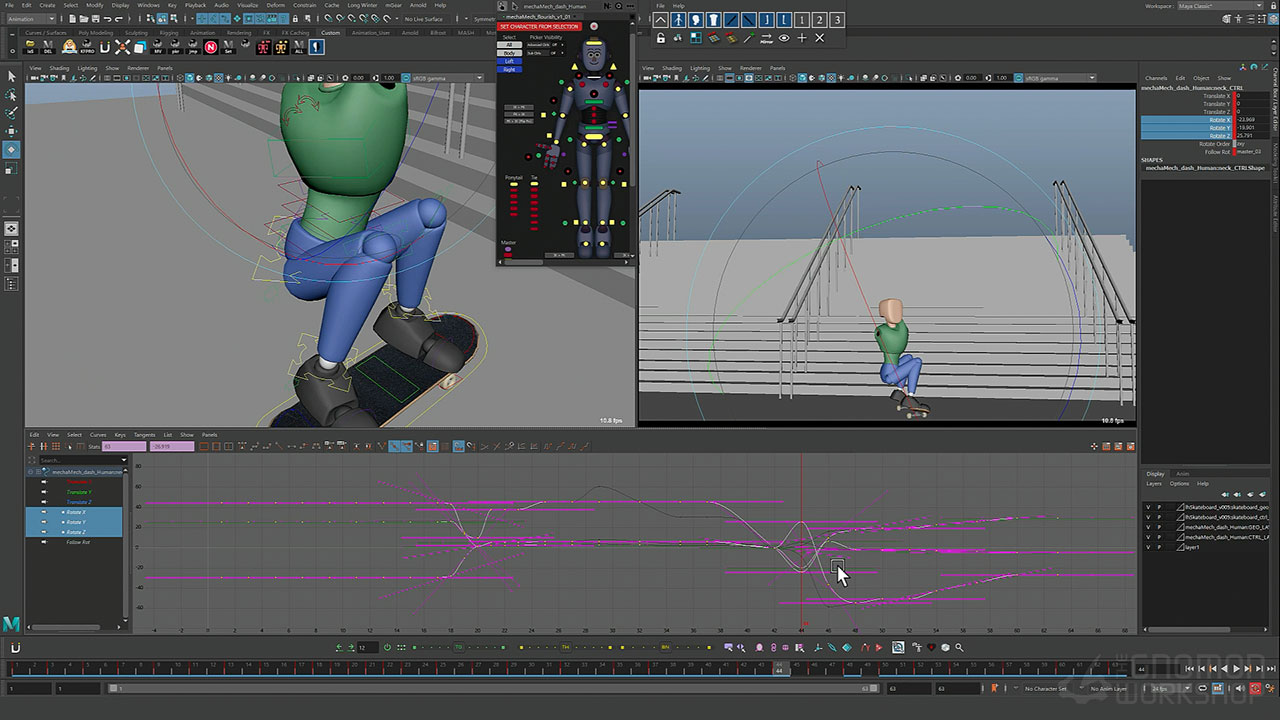Image resolution: width=1280 pixels, height=720 pixels.
Task: Click the Mirror icon in picker toolbar
Action: pyautogui.click(x=766, y=38)
